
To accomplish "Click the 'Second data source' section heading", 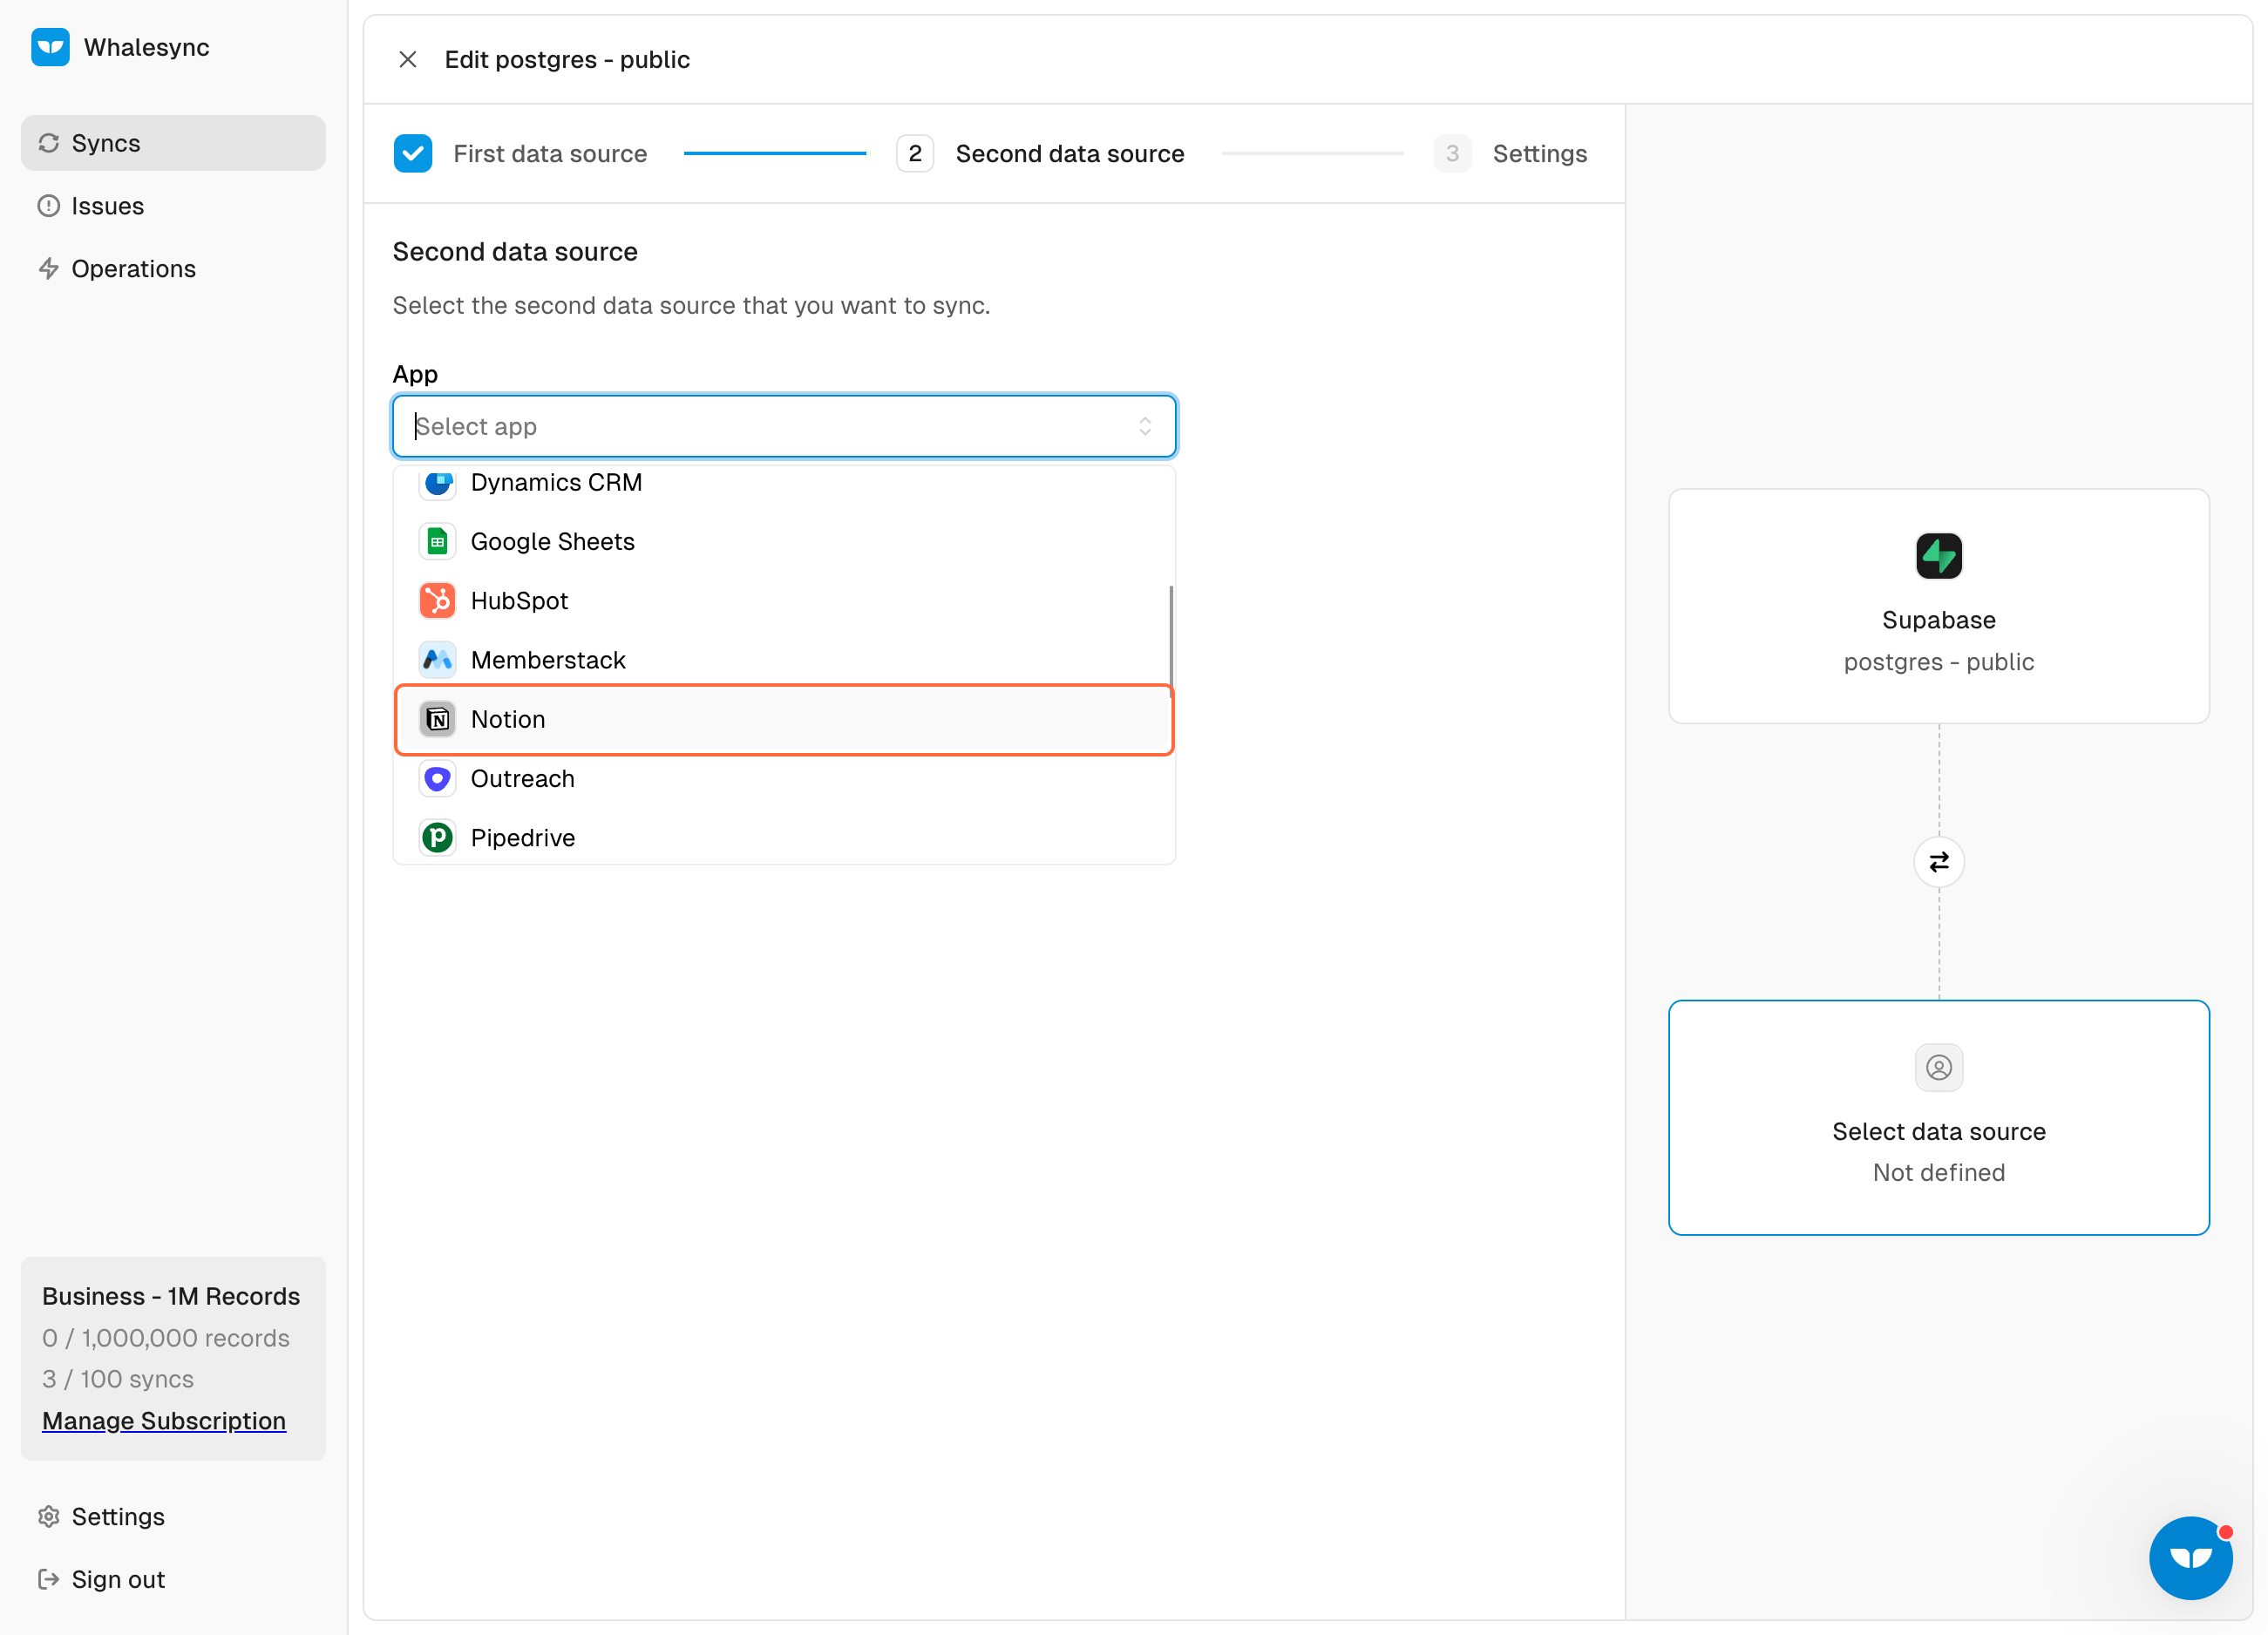I will click(515, 251).
